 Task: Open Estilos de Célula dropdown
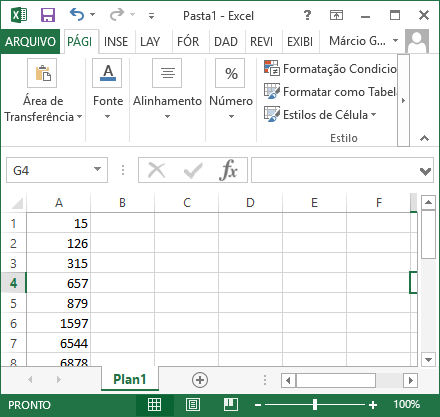(320, 115)
